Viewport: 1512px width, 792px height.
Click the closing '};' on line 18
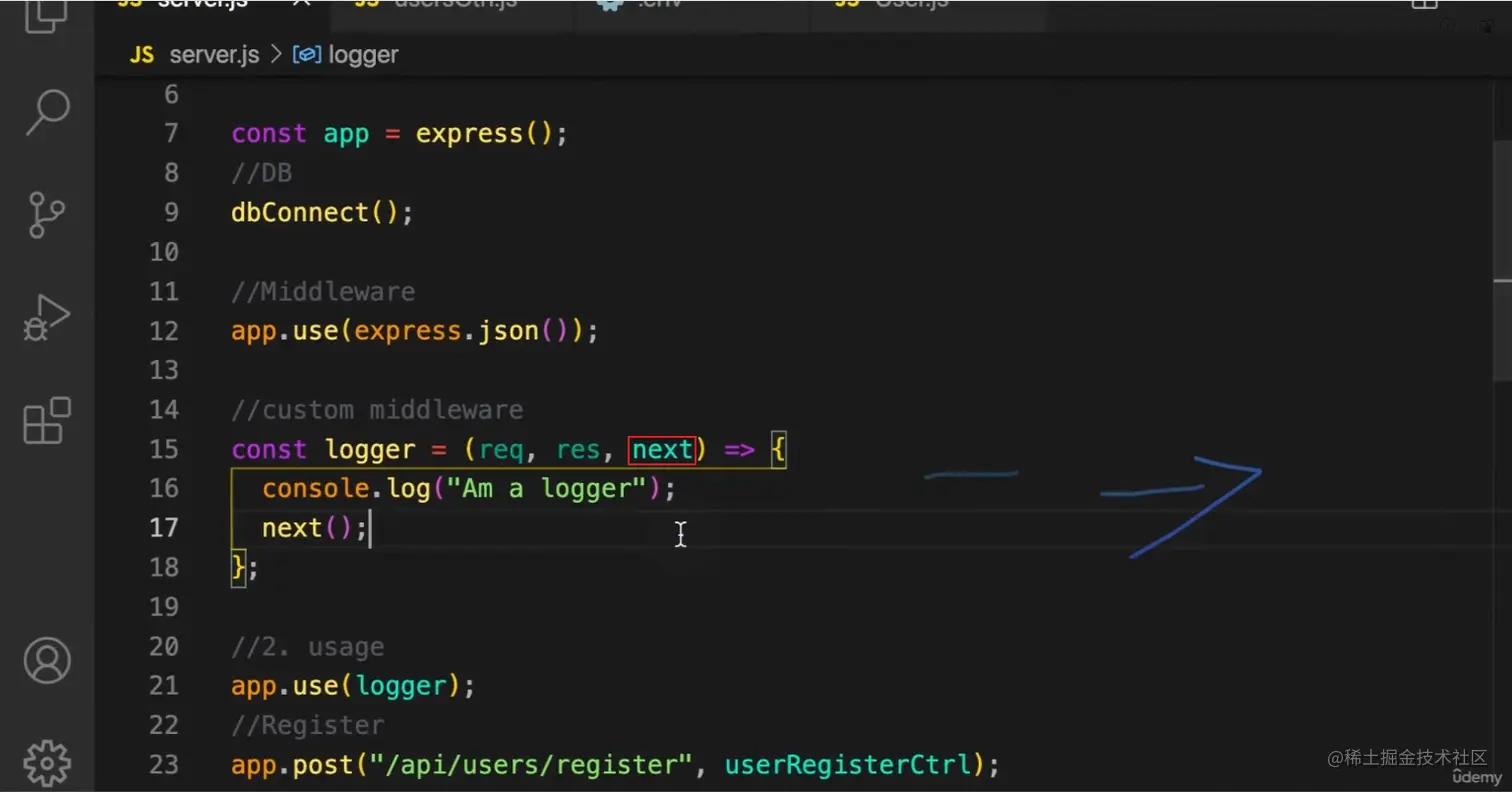tap(246, 568)
